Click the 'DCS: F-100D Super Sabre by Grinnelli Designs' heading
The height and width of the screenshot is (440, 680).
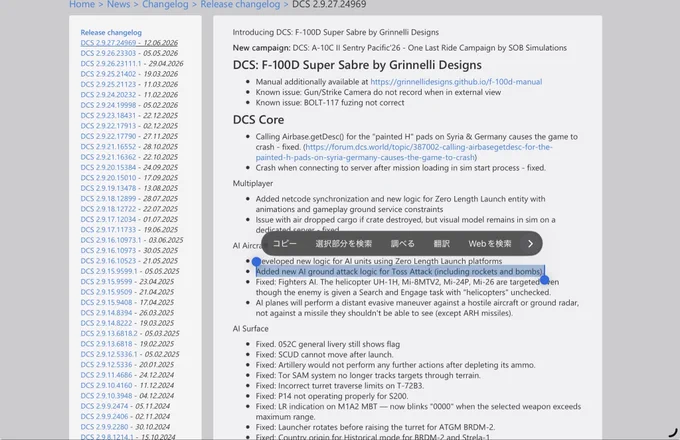pyautogui.click(x=357, y=65)
